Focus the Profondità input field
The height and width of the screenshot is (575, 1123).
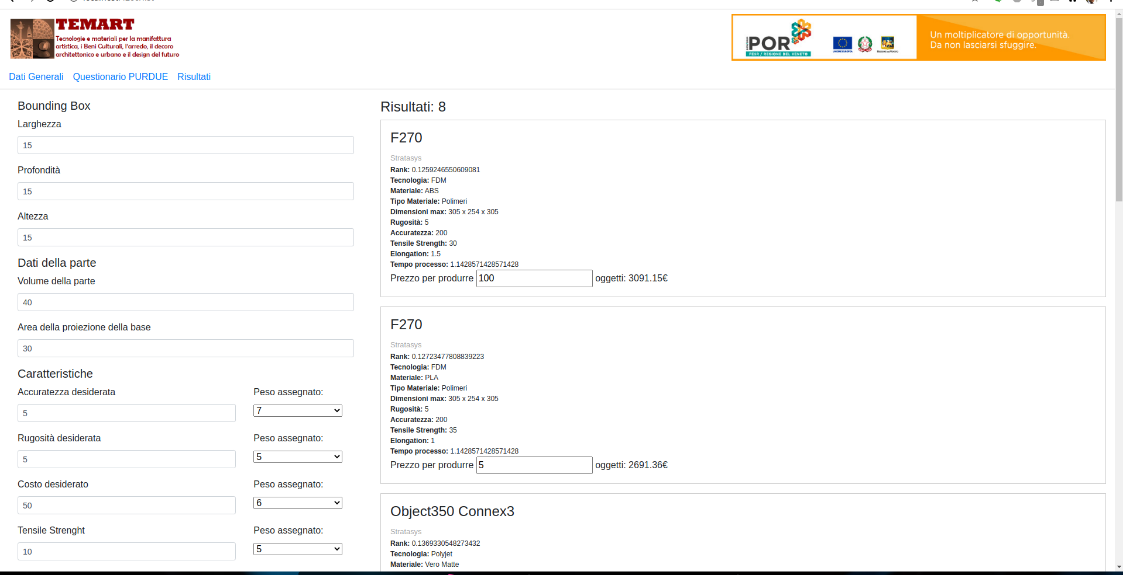point(185,191)
